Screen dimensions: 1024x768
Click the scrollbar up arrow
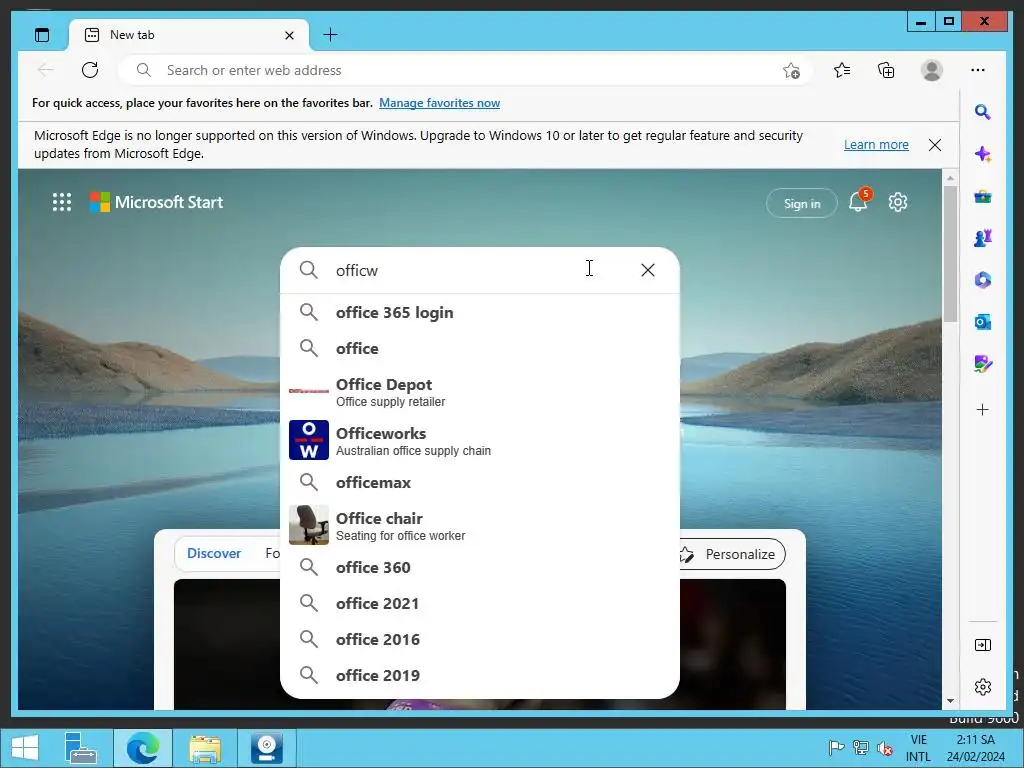(x=950, y=178)
